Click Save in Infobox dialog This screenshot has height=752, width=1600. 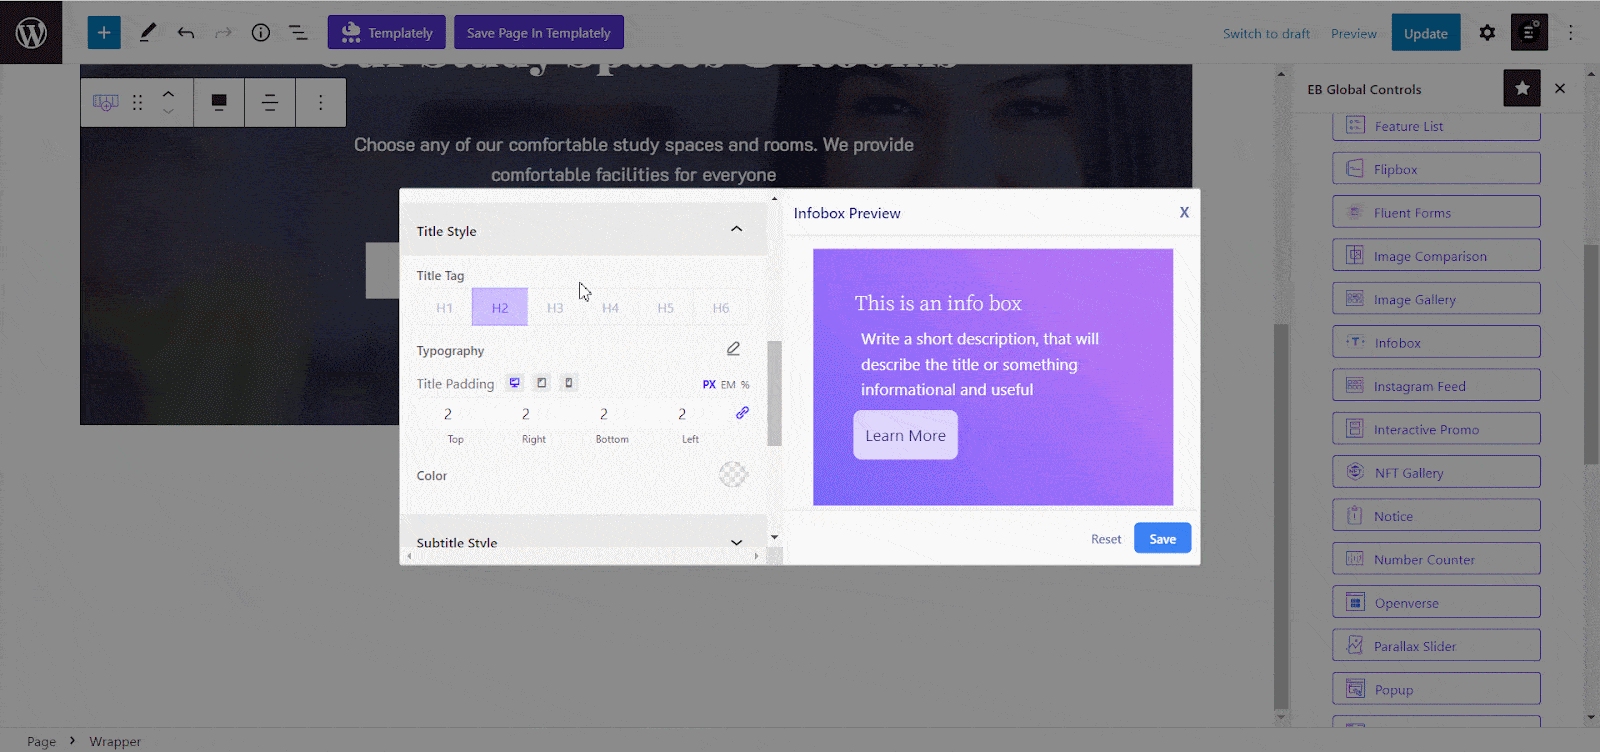[1162, 539]
